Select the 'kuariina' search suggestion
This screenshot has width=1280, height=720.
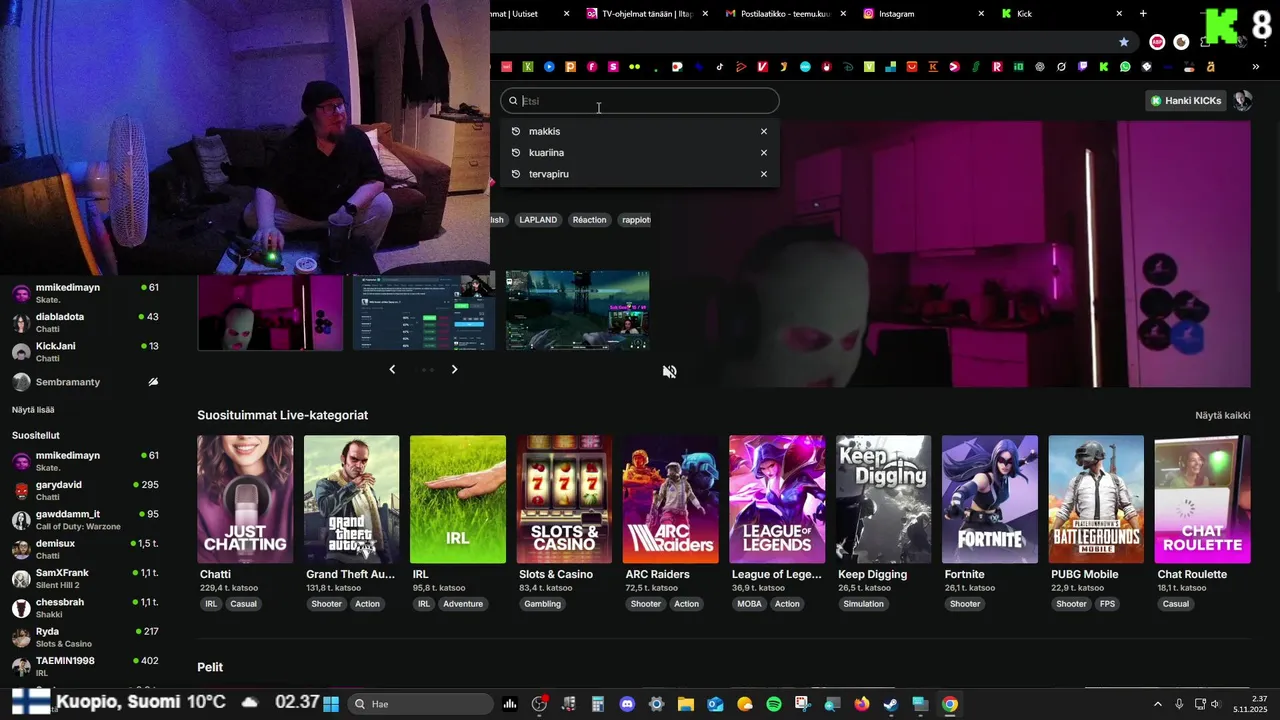tap(639, 153)
